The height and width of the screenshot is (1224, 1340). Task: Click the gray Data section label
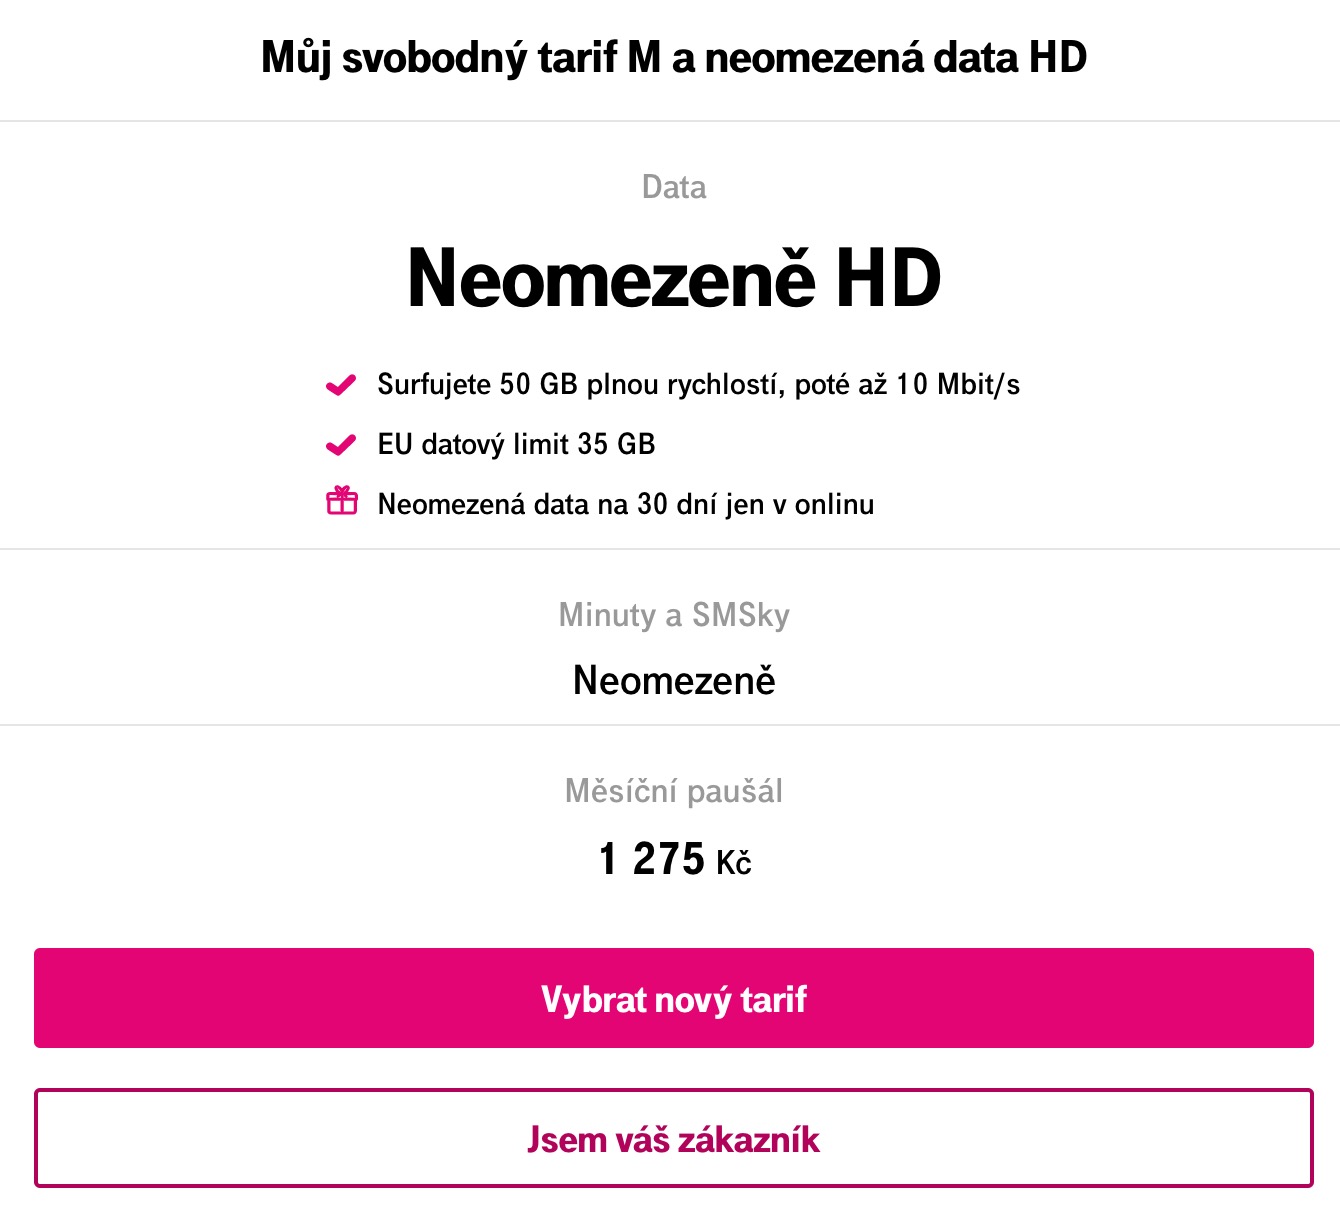674,187
